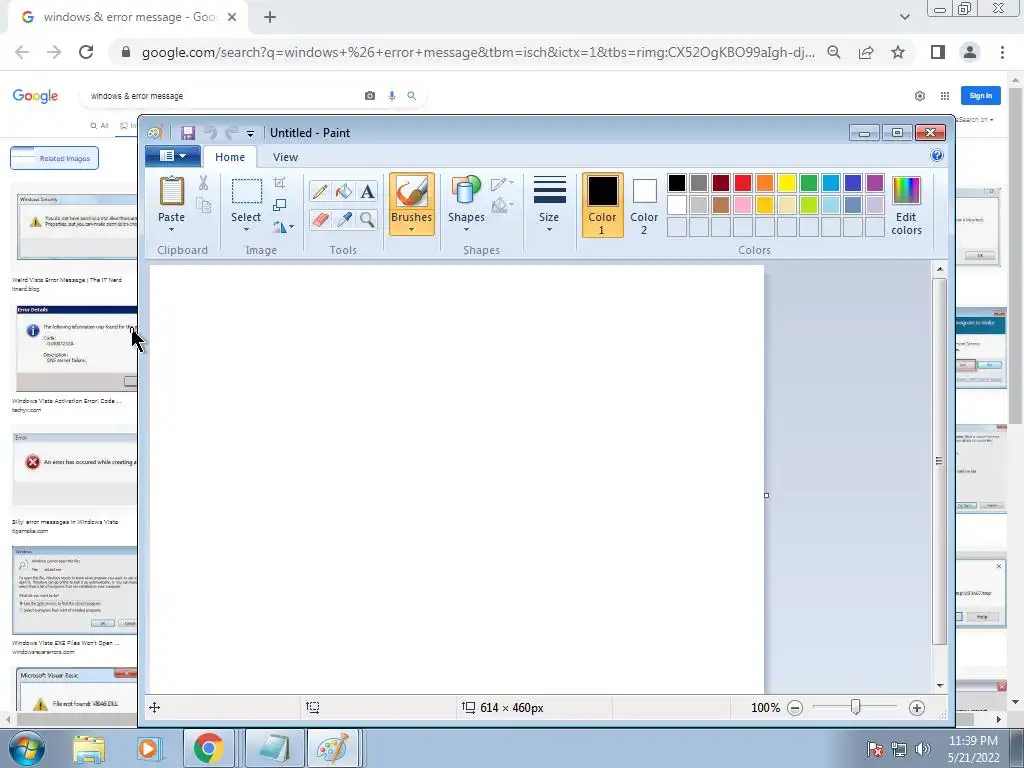Expand the Brushes dropdown arrow
The height and width of the screenshot is (768, 1024).
pyautogui.click(x=411, y=229)
